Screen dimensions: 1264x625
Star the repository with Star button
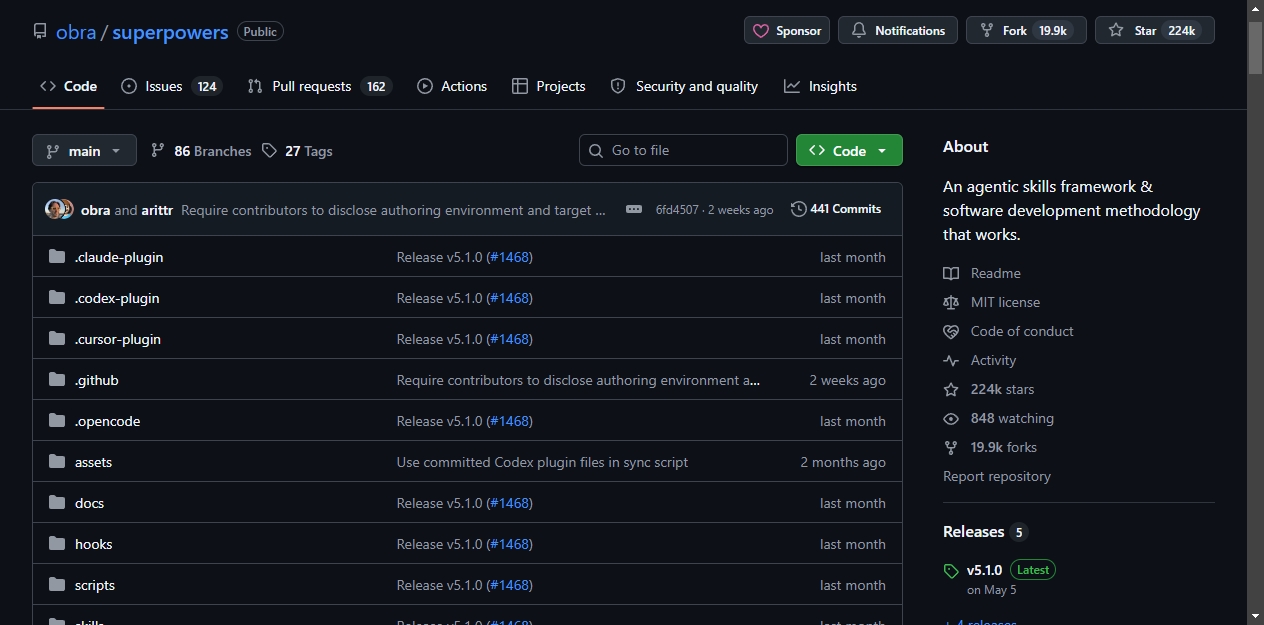click(x=1155, y=31)
